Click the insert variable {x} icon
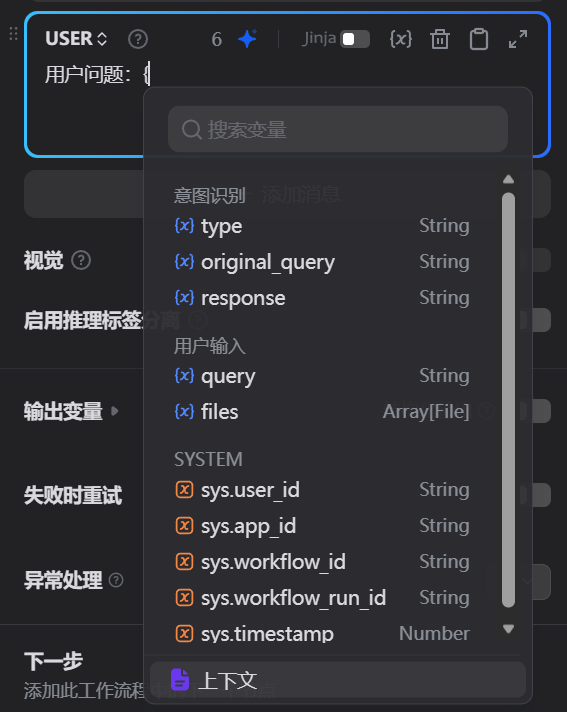Viewport: 567px width, 712px height. click(x=400, y=39)
